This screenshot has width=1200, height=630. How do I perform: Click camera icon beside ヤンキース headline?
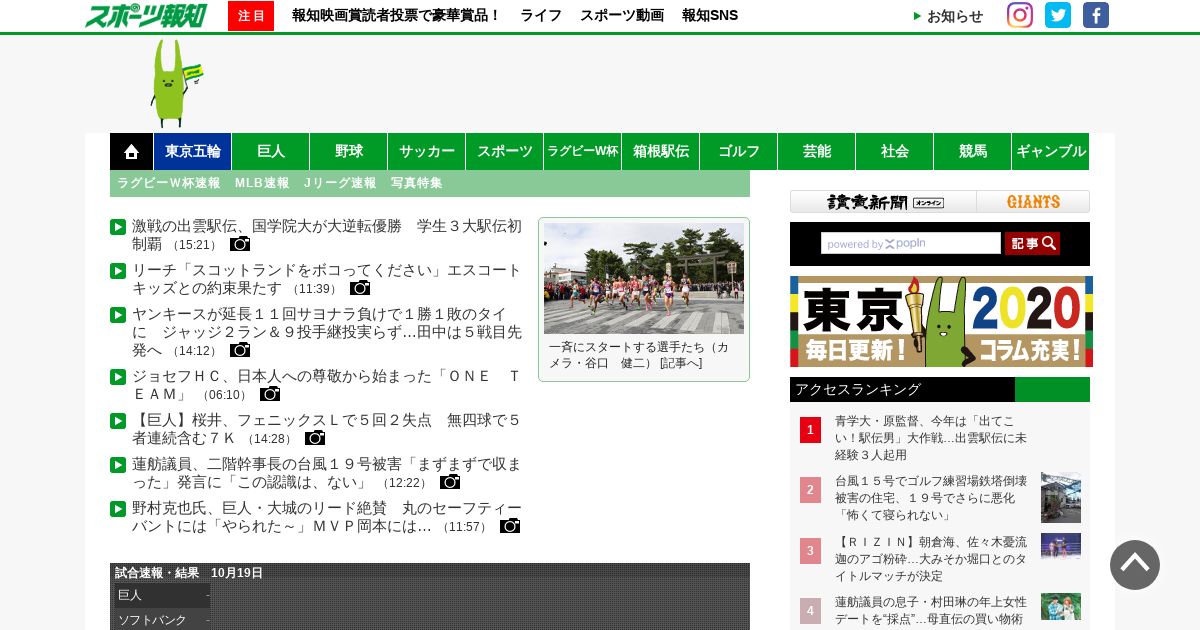coord(240,350)
